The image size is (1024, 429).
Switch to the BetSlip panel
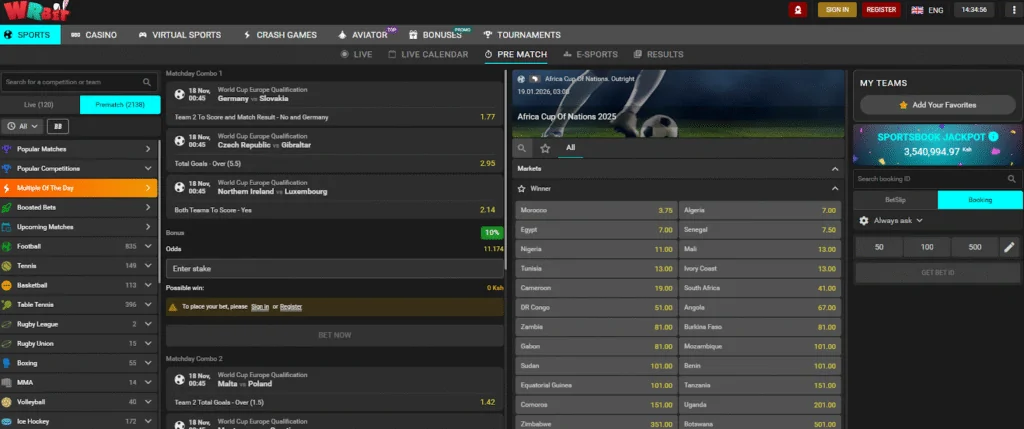895,200
